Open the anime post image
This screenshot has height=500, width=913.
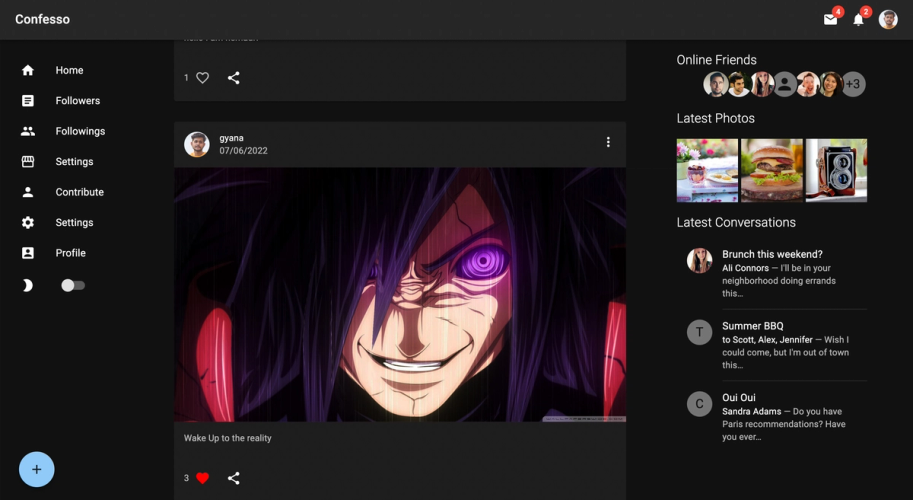400,295
